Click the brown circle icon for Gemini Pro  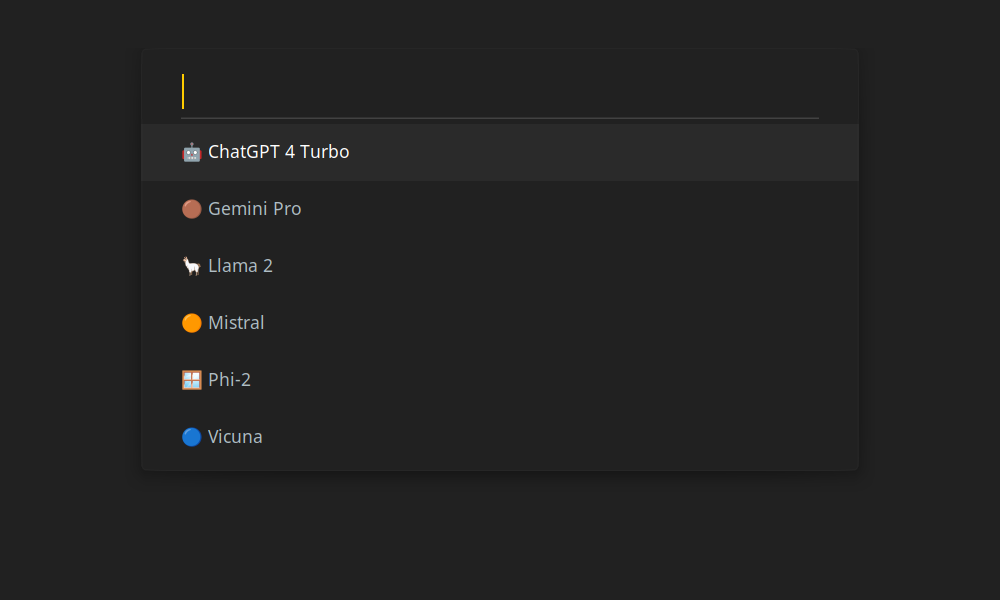pos(191,209)
